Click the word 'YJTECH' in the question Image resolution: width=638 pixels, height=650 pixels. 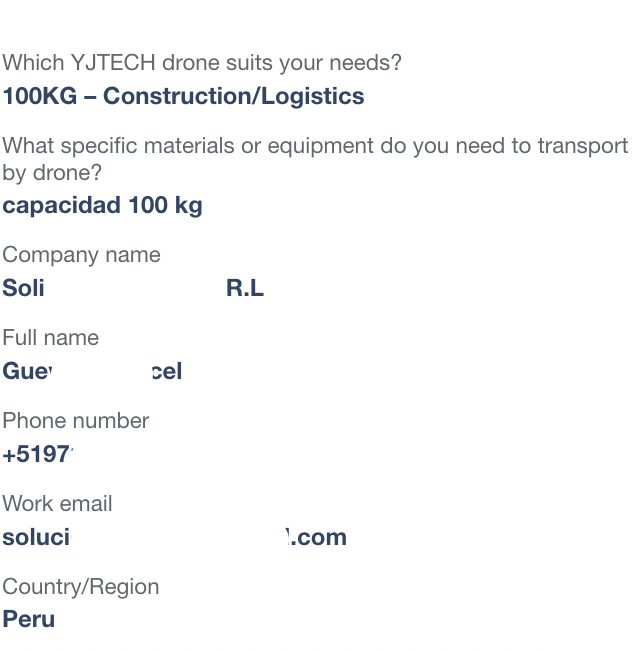(113, 63)
